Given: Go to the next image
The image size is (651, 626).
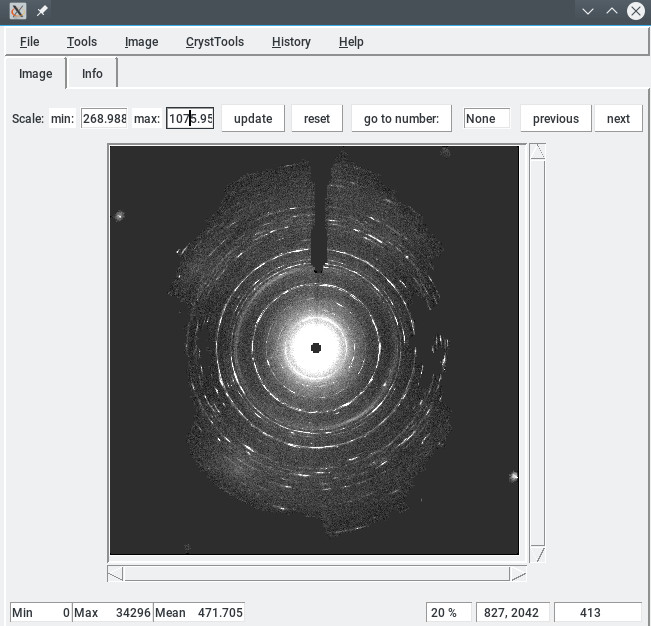Looking at the screenshot, I should tap(618, 118).
